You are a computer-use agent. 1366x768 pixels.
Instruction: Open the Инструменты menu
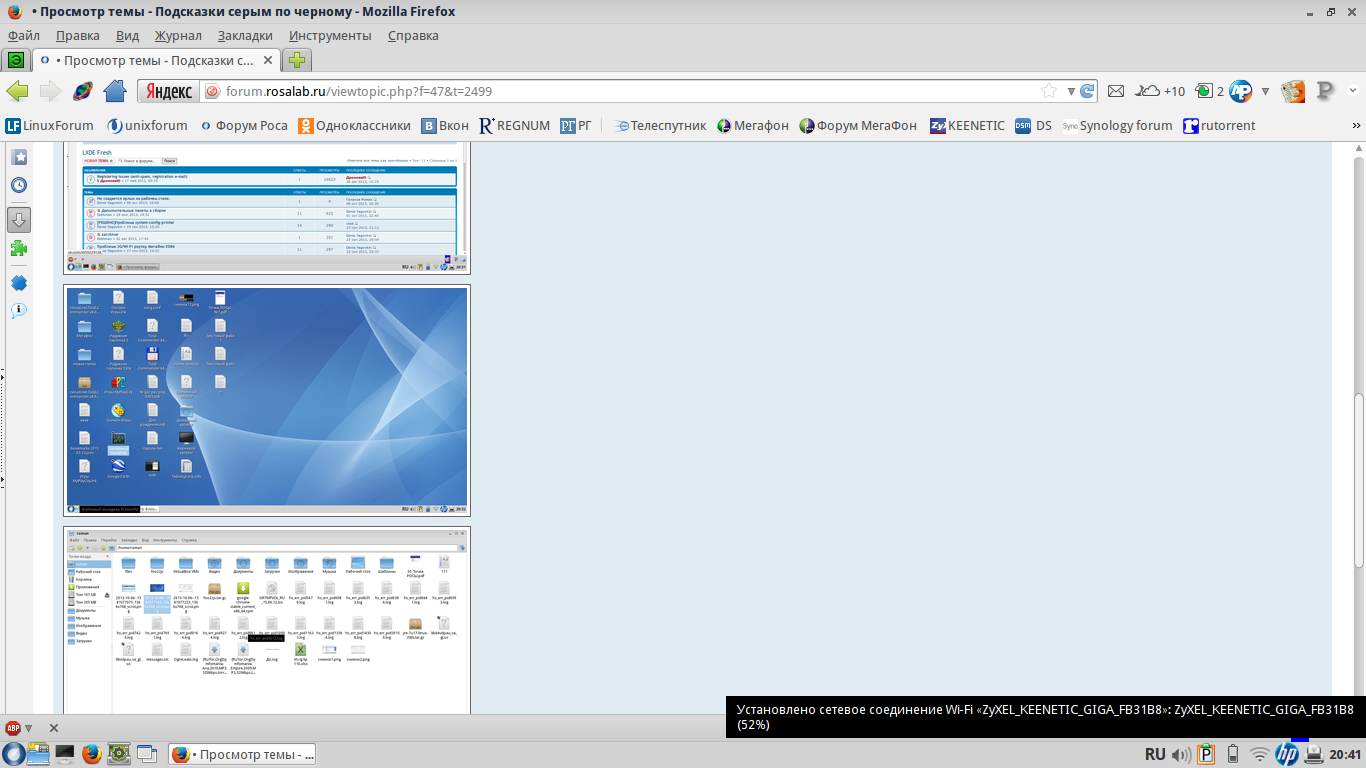330,35
